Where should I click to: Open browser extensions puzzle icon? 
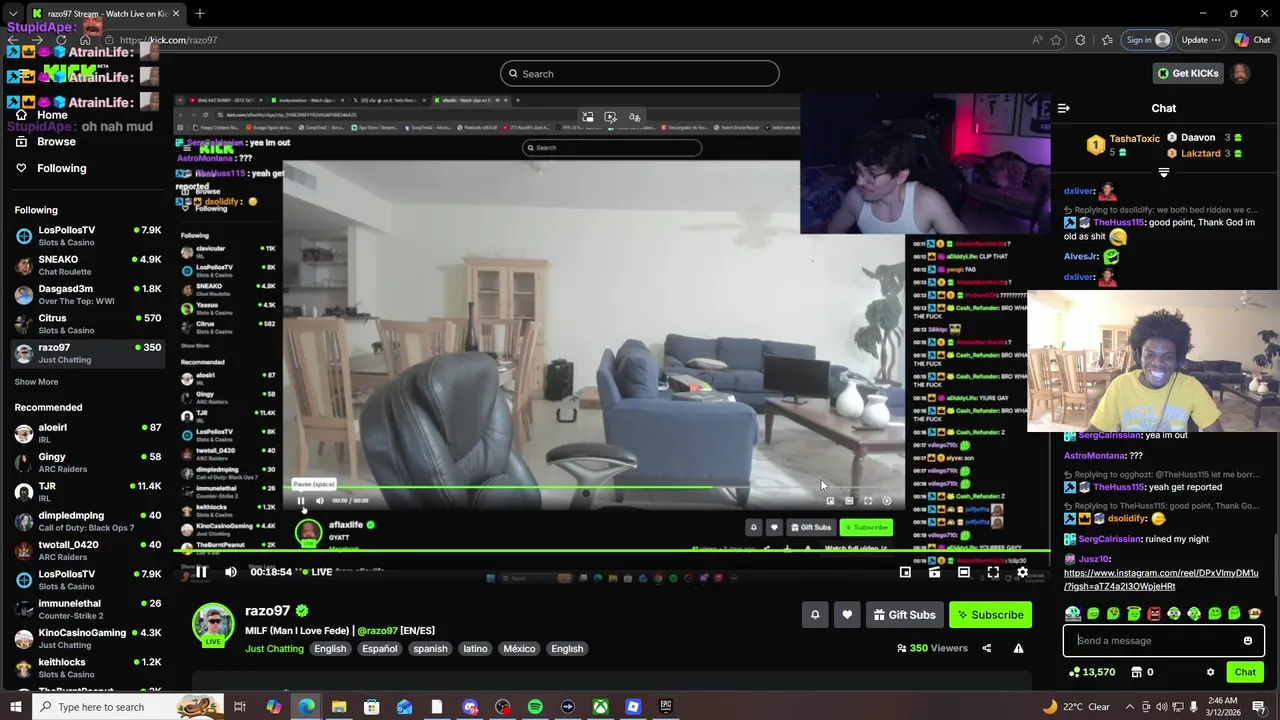point(1080,40)
